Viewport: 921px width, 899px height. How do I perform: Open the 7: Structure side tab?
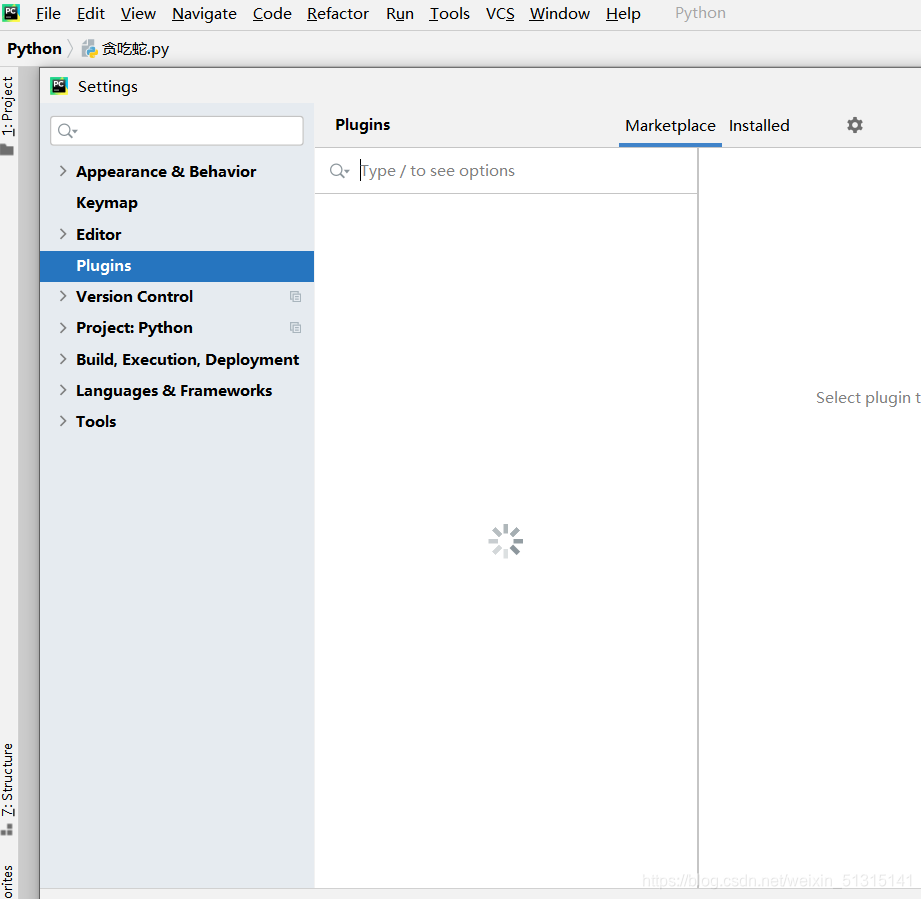tap(7, 779)
